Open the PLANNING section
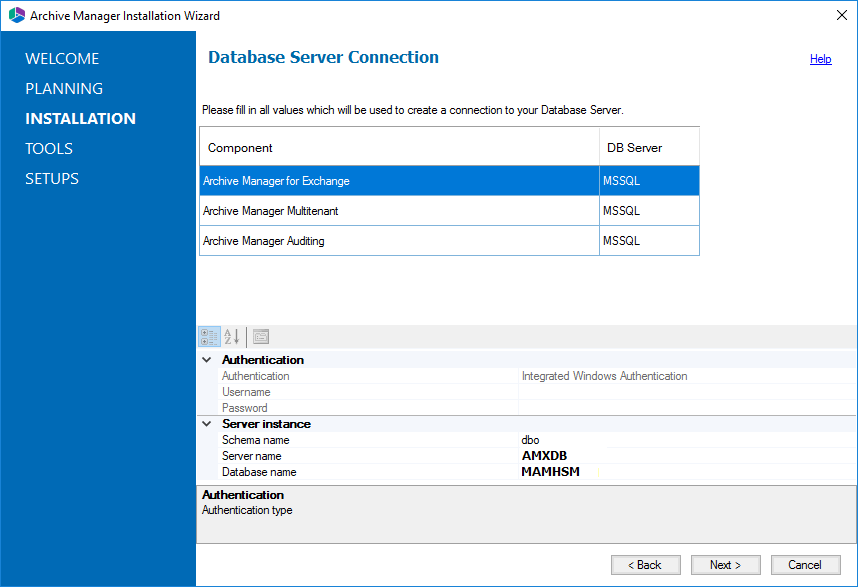858x587 pixels. (x=64, y=88)
